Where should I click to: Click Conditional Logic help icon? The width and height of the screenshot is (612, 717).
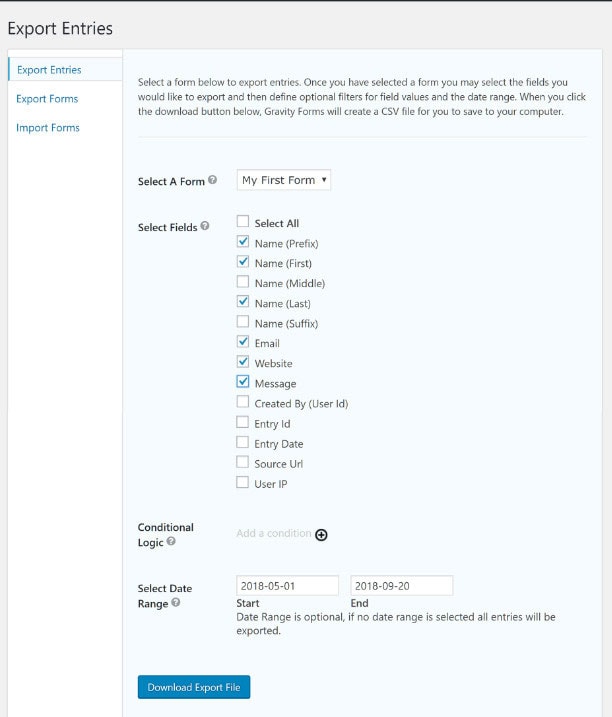pos(171,542)
